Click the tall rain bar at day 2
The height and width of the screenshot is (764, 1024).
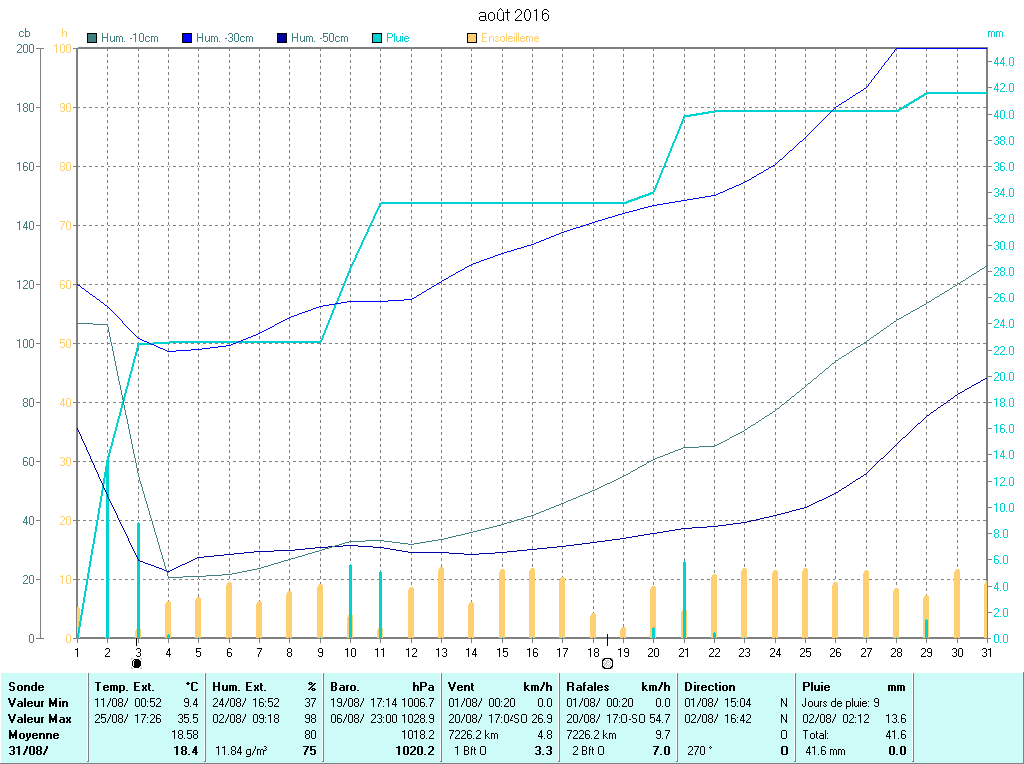(107, 550)
